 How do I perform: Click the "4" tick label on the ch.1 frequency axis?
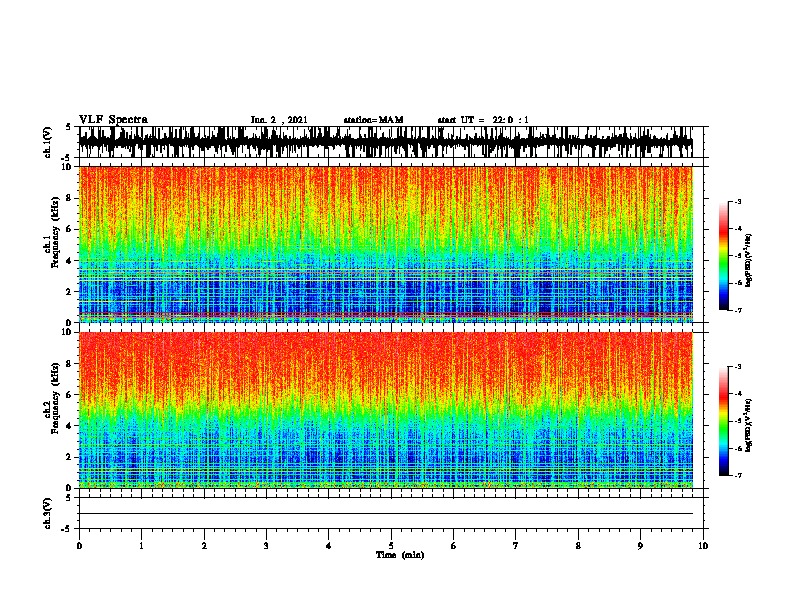tap(69, 261)
